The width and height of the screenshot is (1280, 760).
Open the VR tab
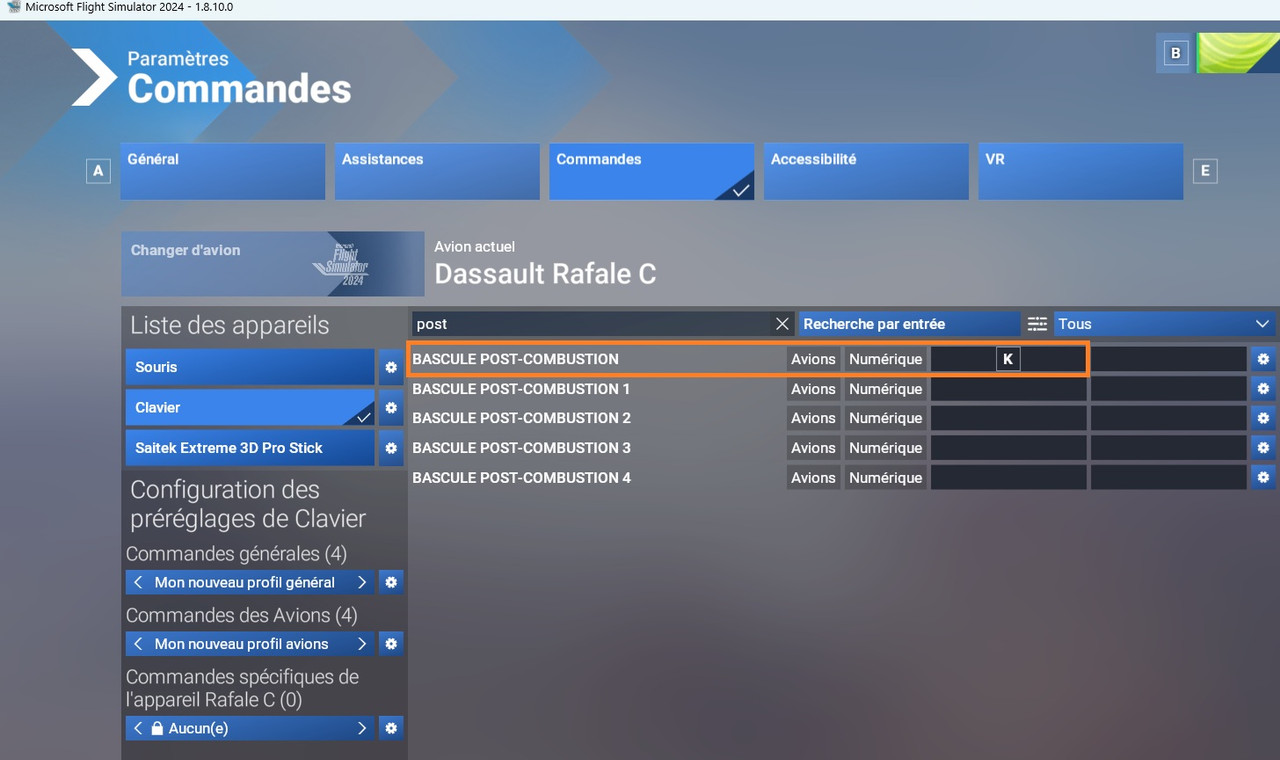pyautogui.click(x=1080, y=171)
